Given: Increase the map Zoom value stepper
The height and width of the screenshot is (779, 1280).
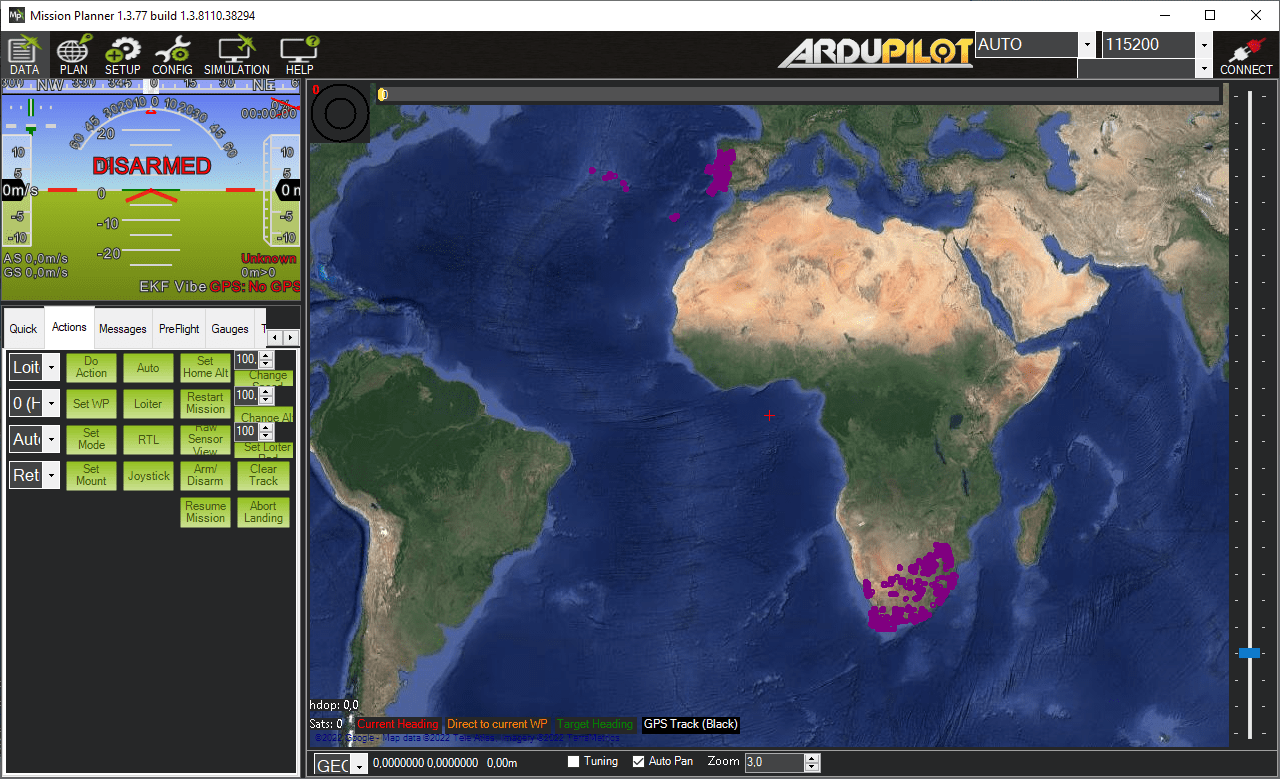Looking at the screenshot, I should coord(812,758).
